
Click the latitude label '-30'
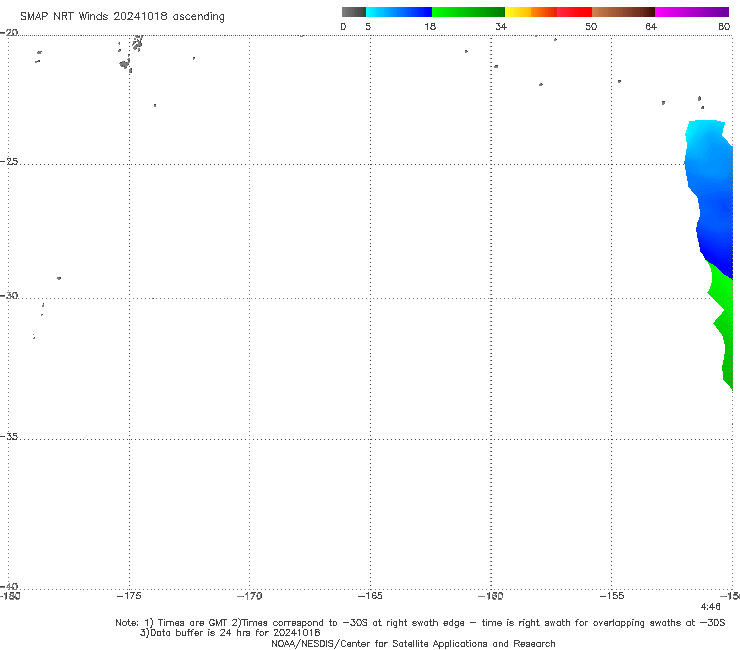pos(9,295)
